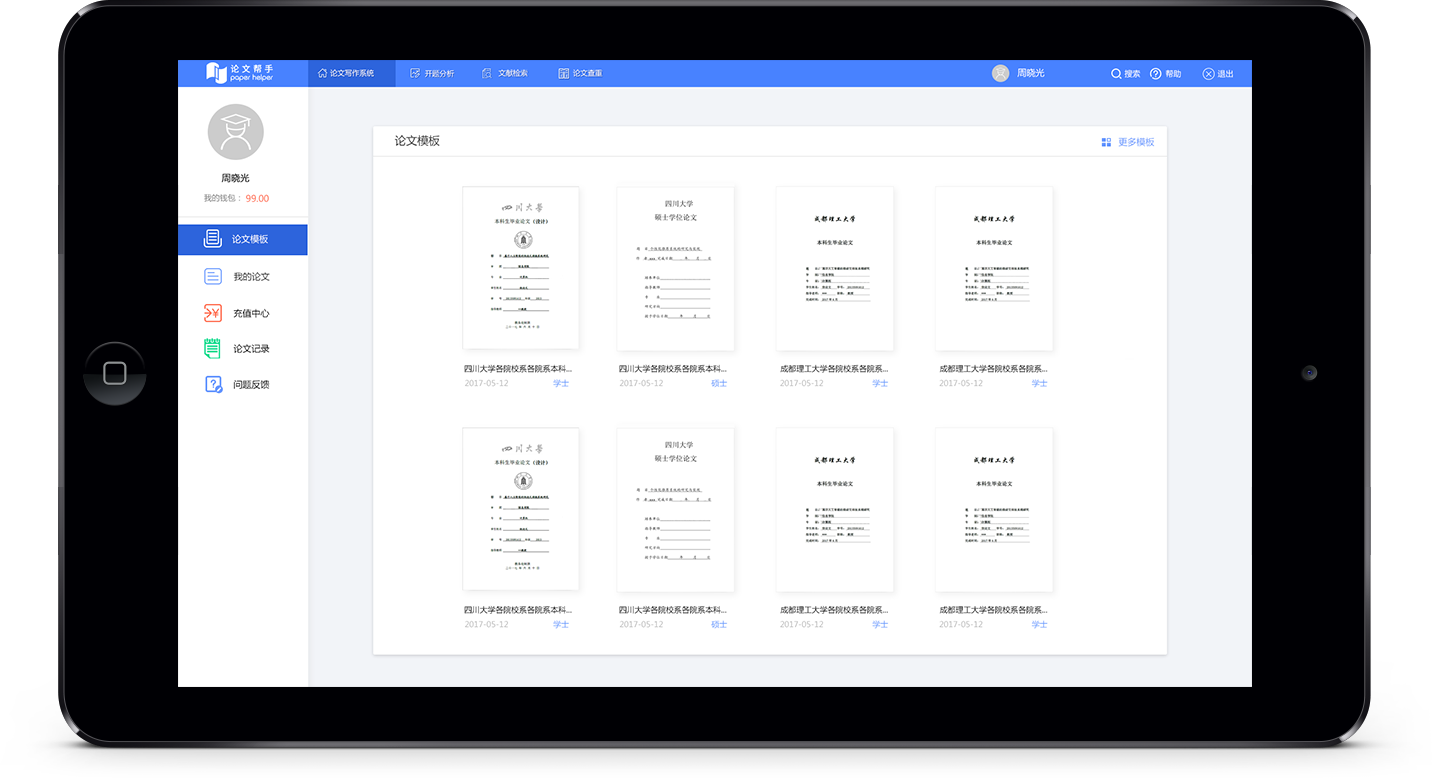Open top-row 四川大学 本科生毕业论文 template thumbnail
1432x778 pixels.
(x=520, y=268)
